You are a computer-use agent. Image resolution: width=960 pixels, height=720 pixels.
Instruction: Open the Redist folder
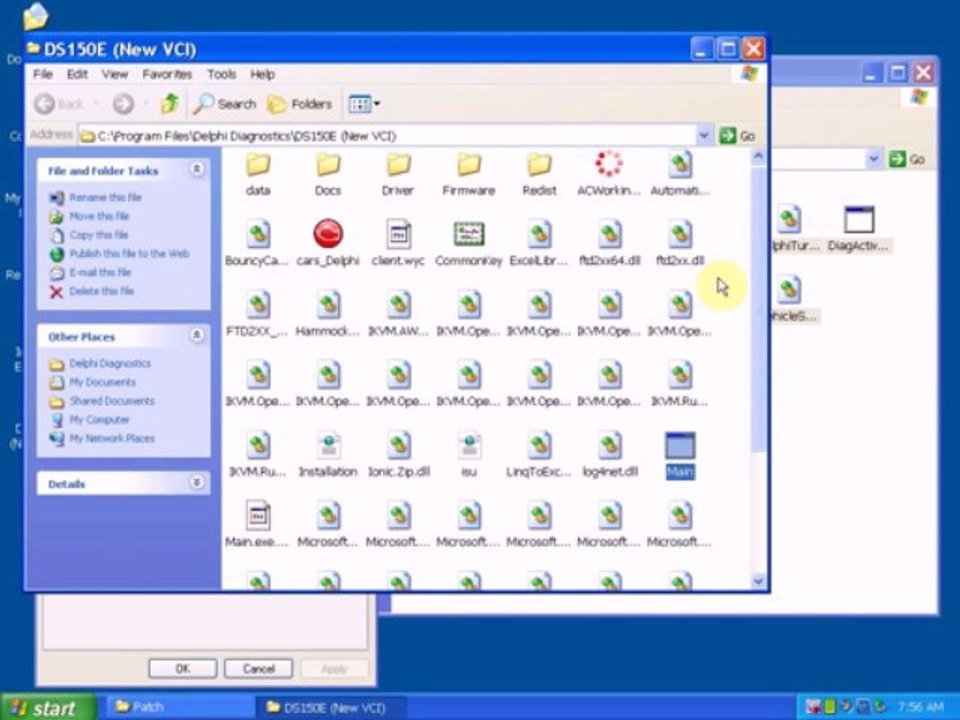pos(539,173)
